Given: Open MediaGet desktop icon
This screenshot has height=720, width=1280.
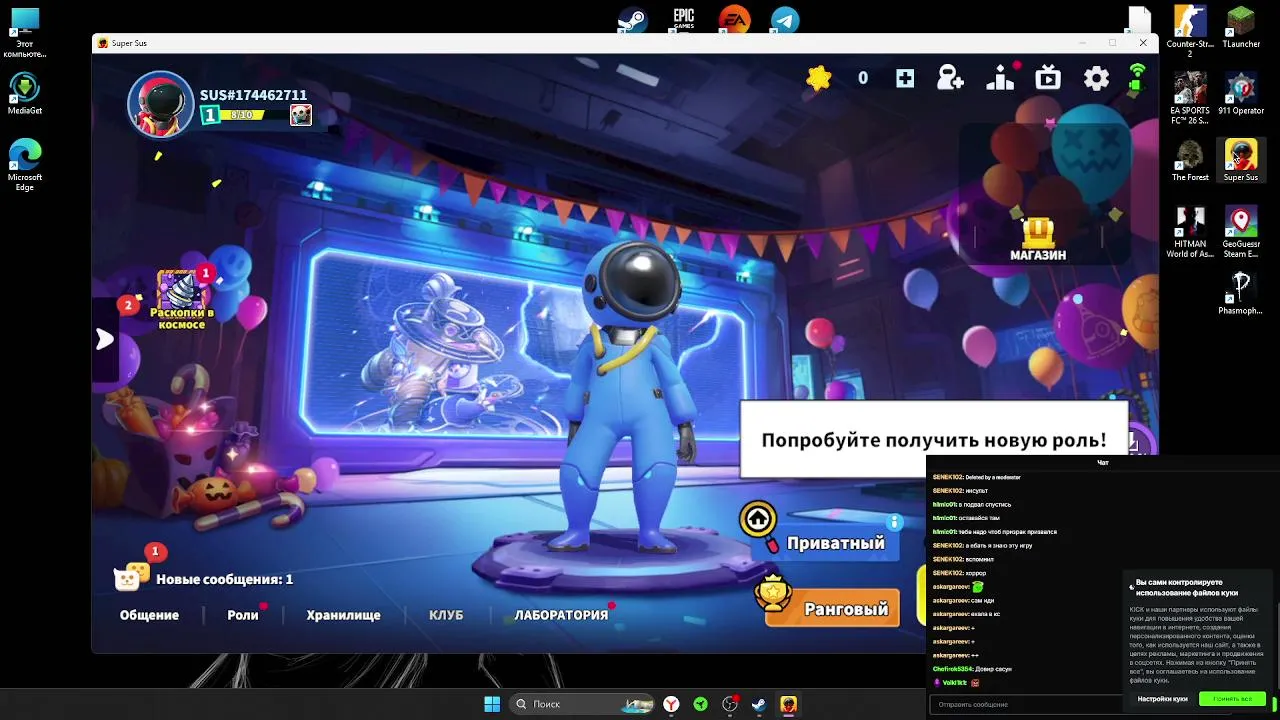Looking at the screenshot, I should coord(25,94).
